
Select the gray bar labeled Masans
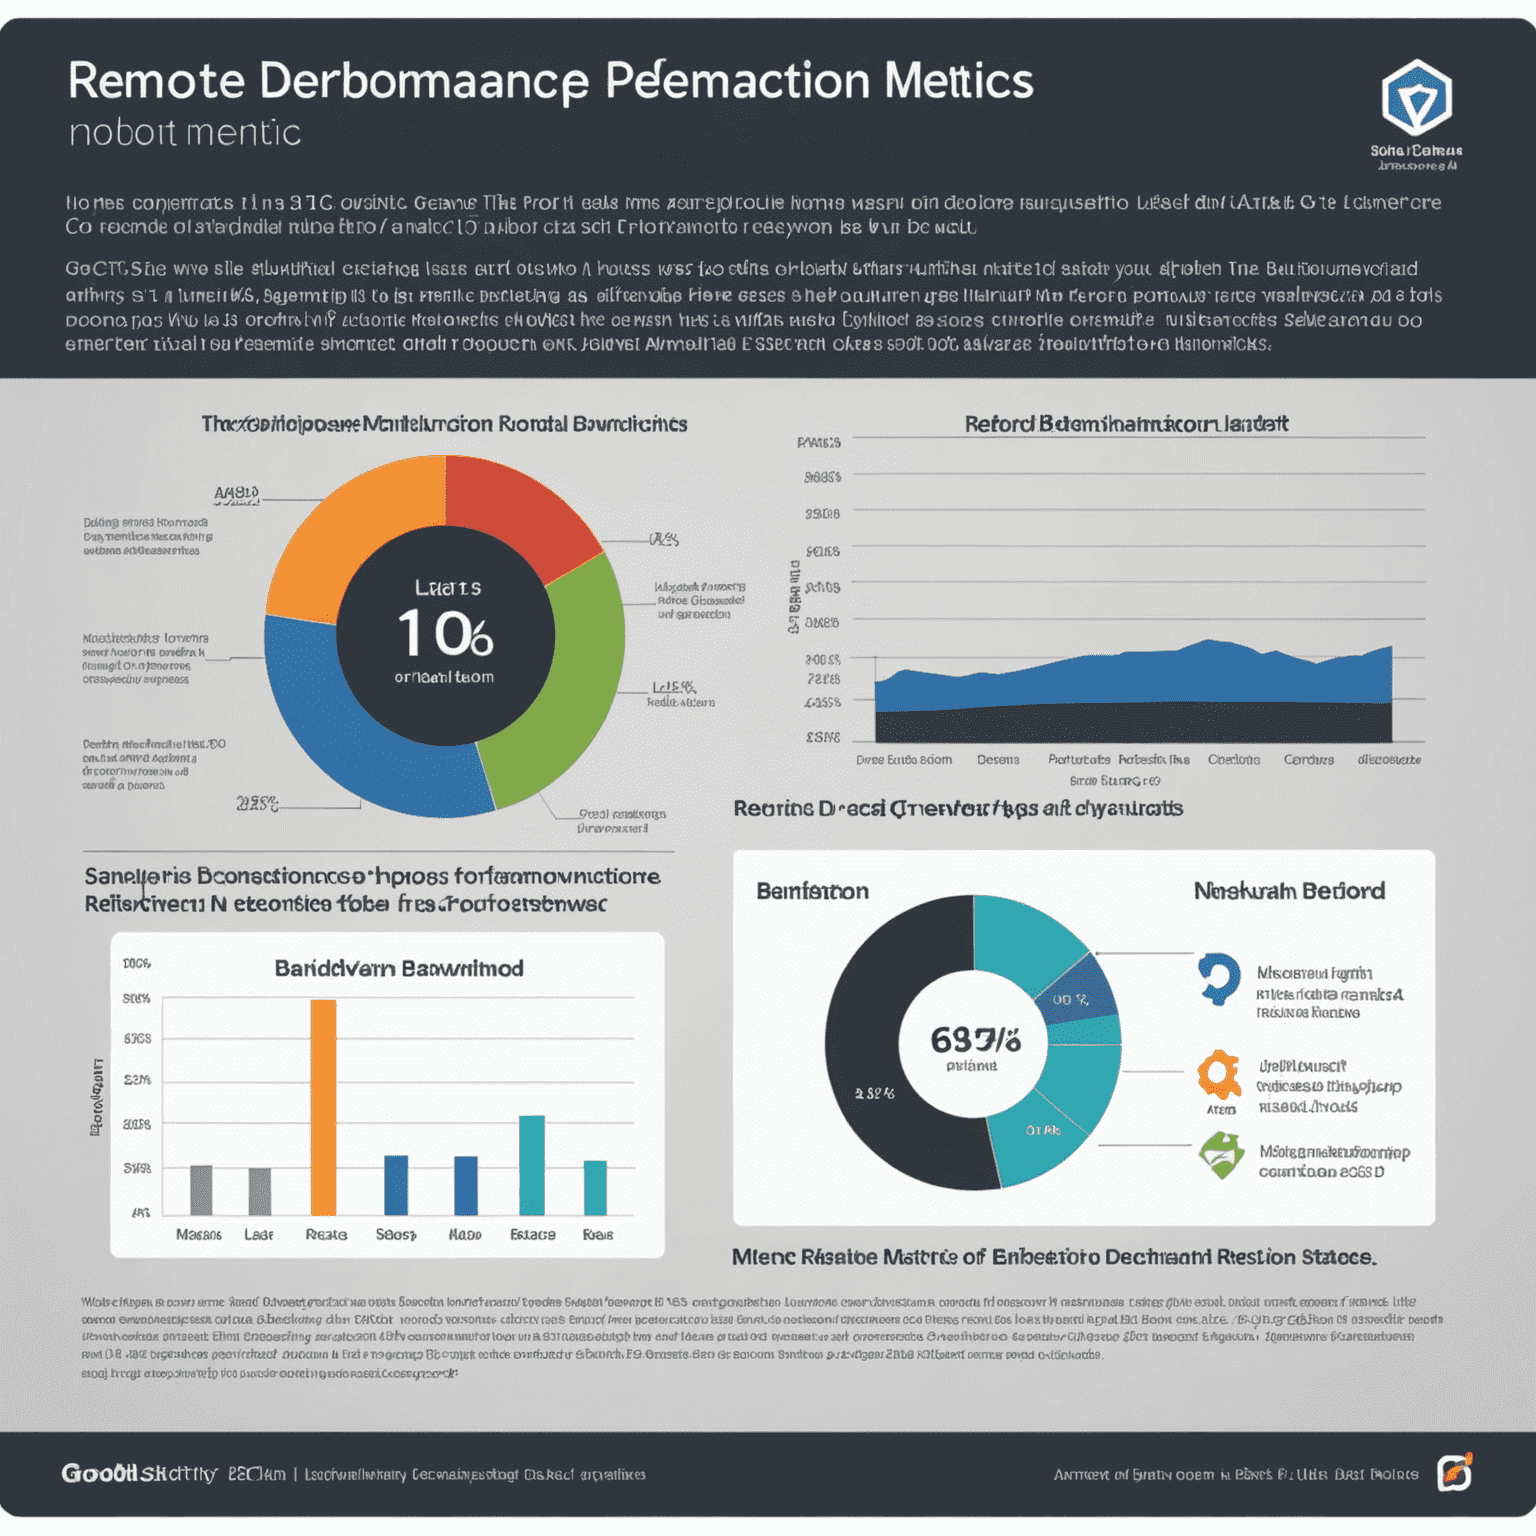coord(201,1190)
